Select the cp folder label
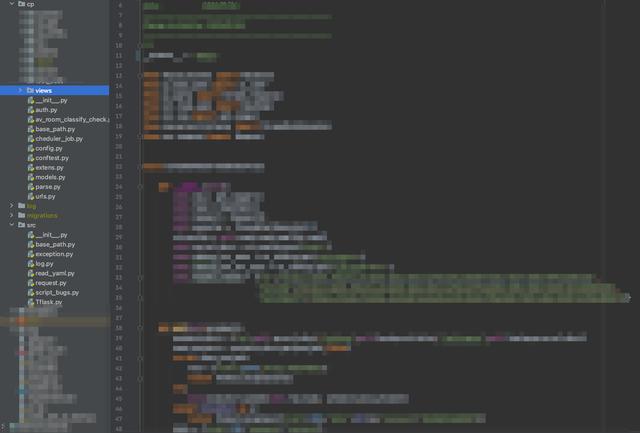 tap(30, 4)
